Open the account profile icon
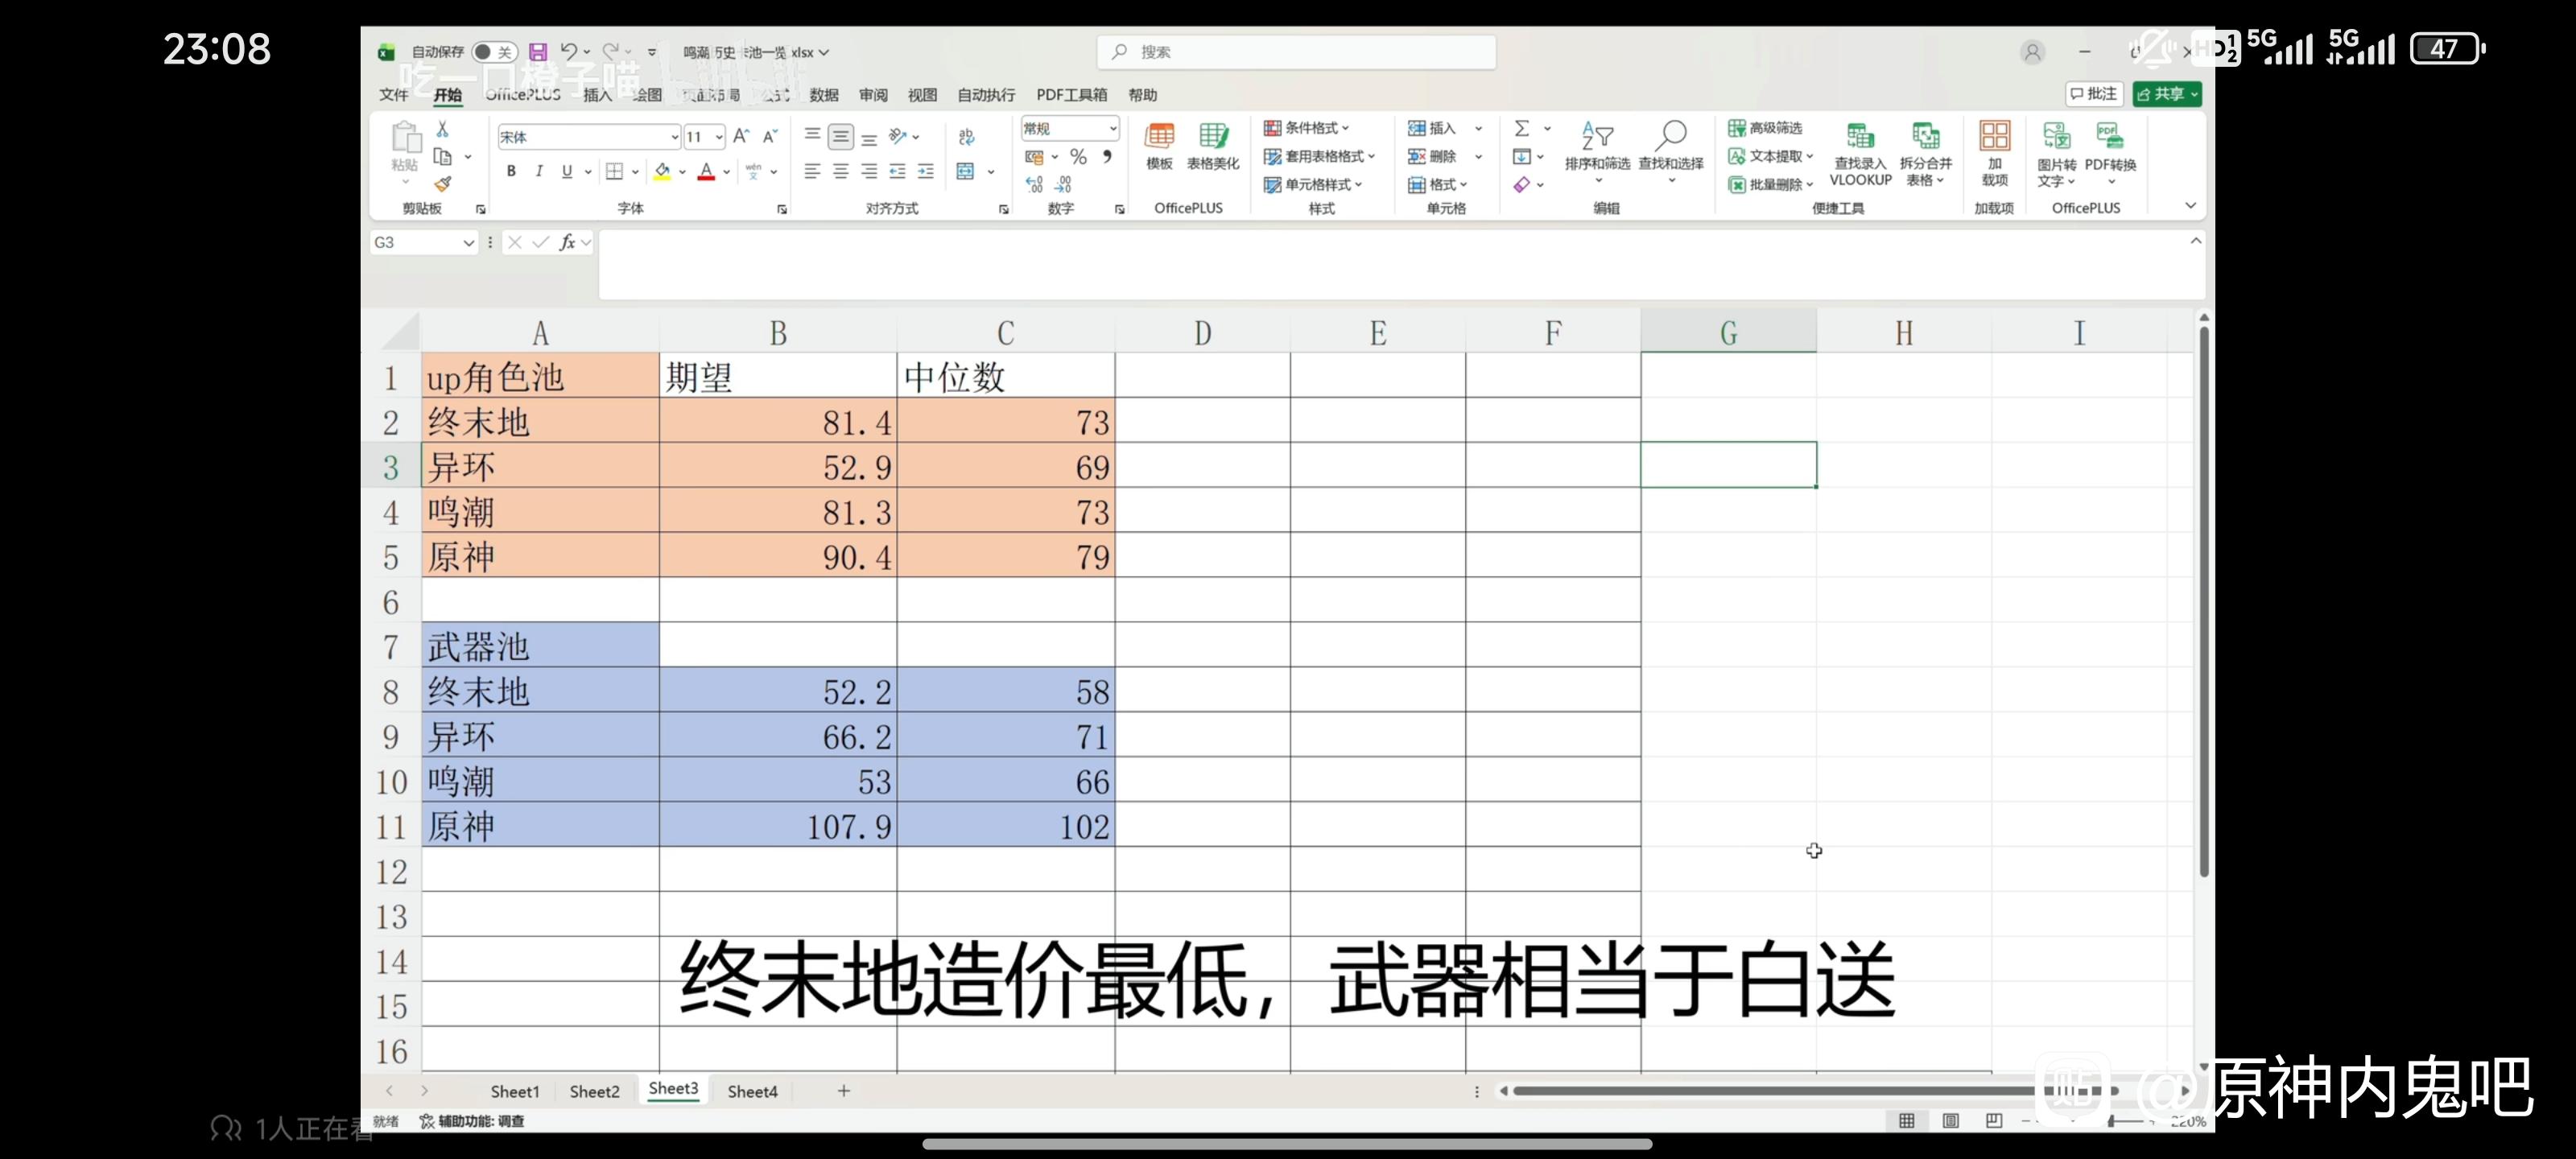Viewport: 2576px width, 1159px height. tap(2032, 52)
